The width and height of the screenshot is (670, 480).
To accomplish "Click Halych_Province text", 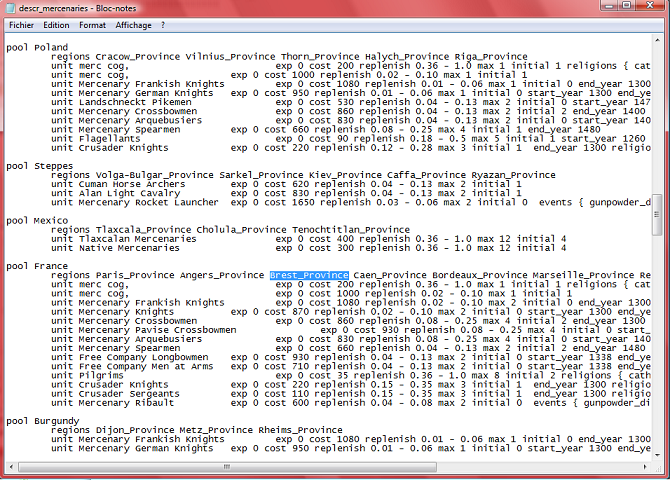I will [x=407, y=56].
